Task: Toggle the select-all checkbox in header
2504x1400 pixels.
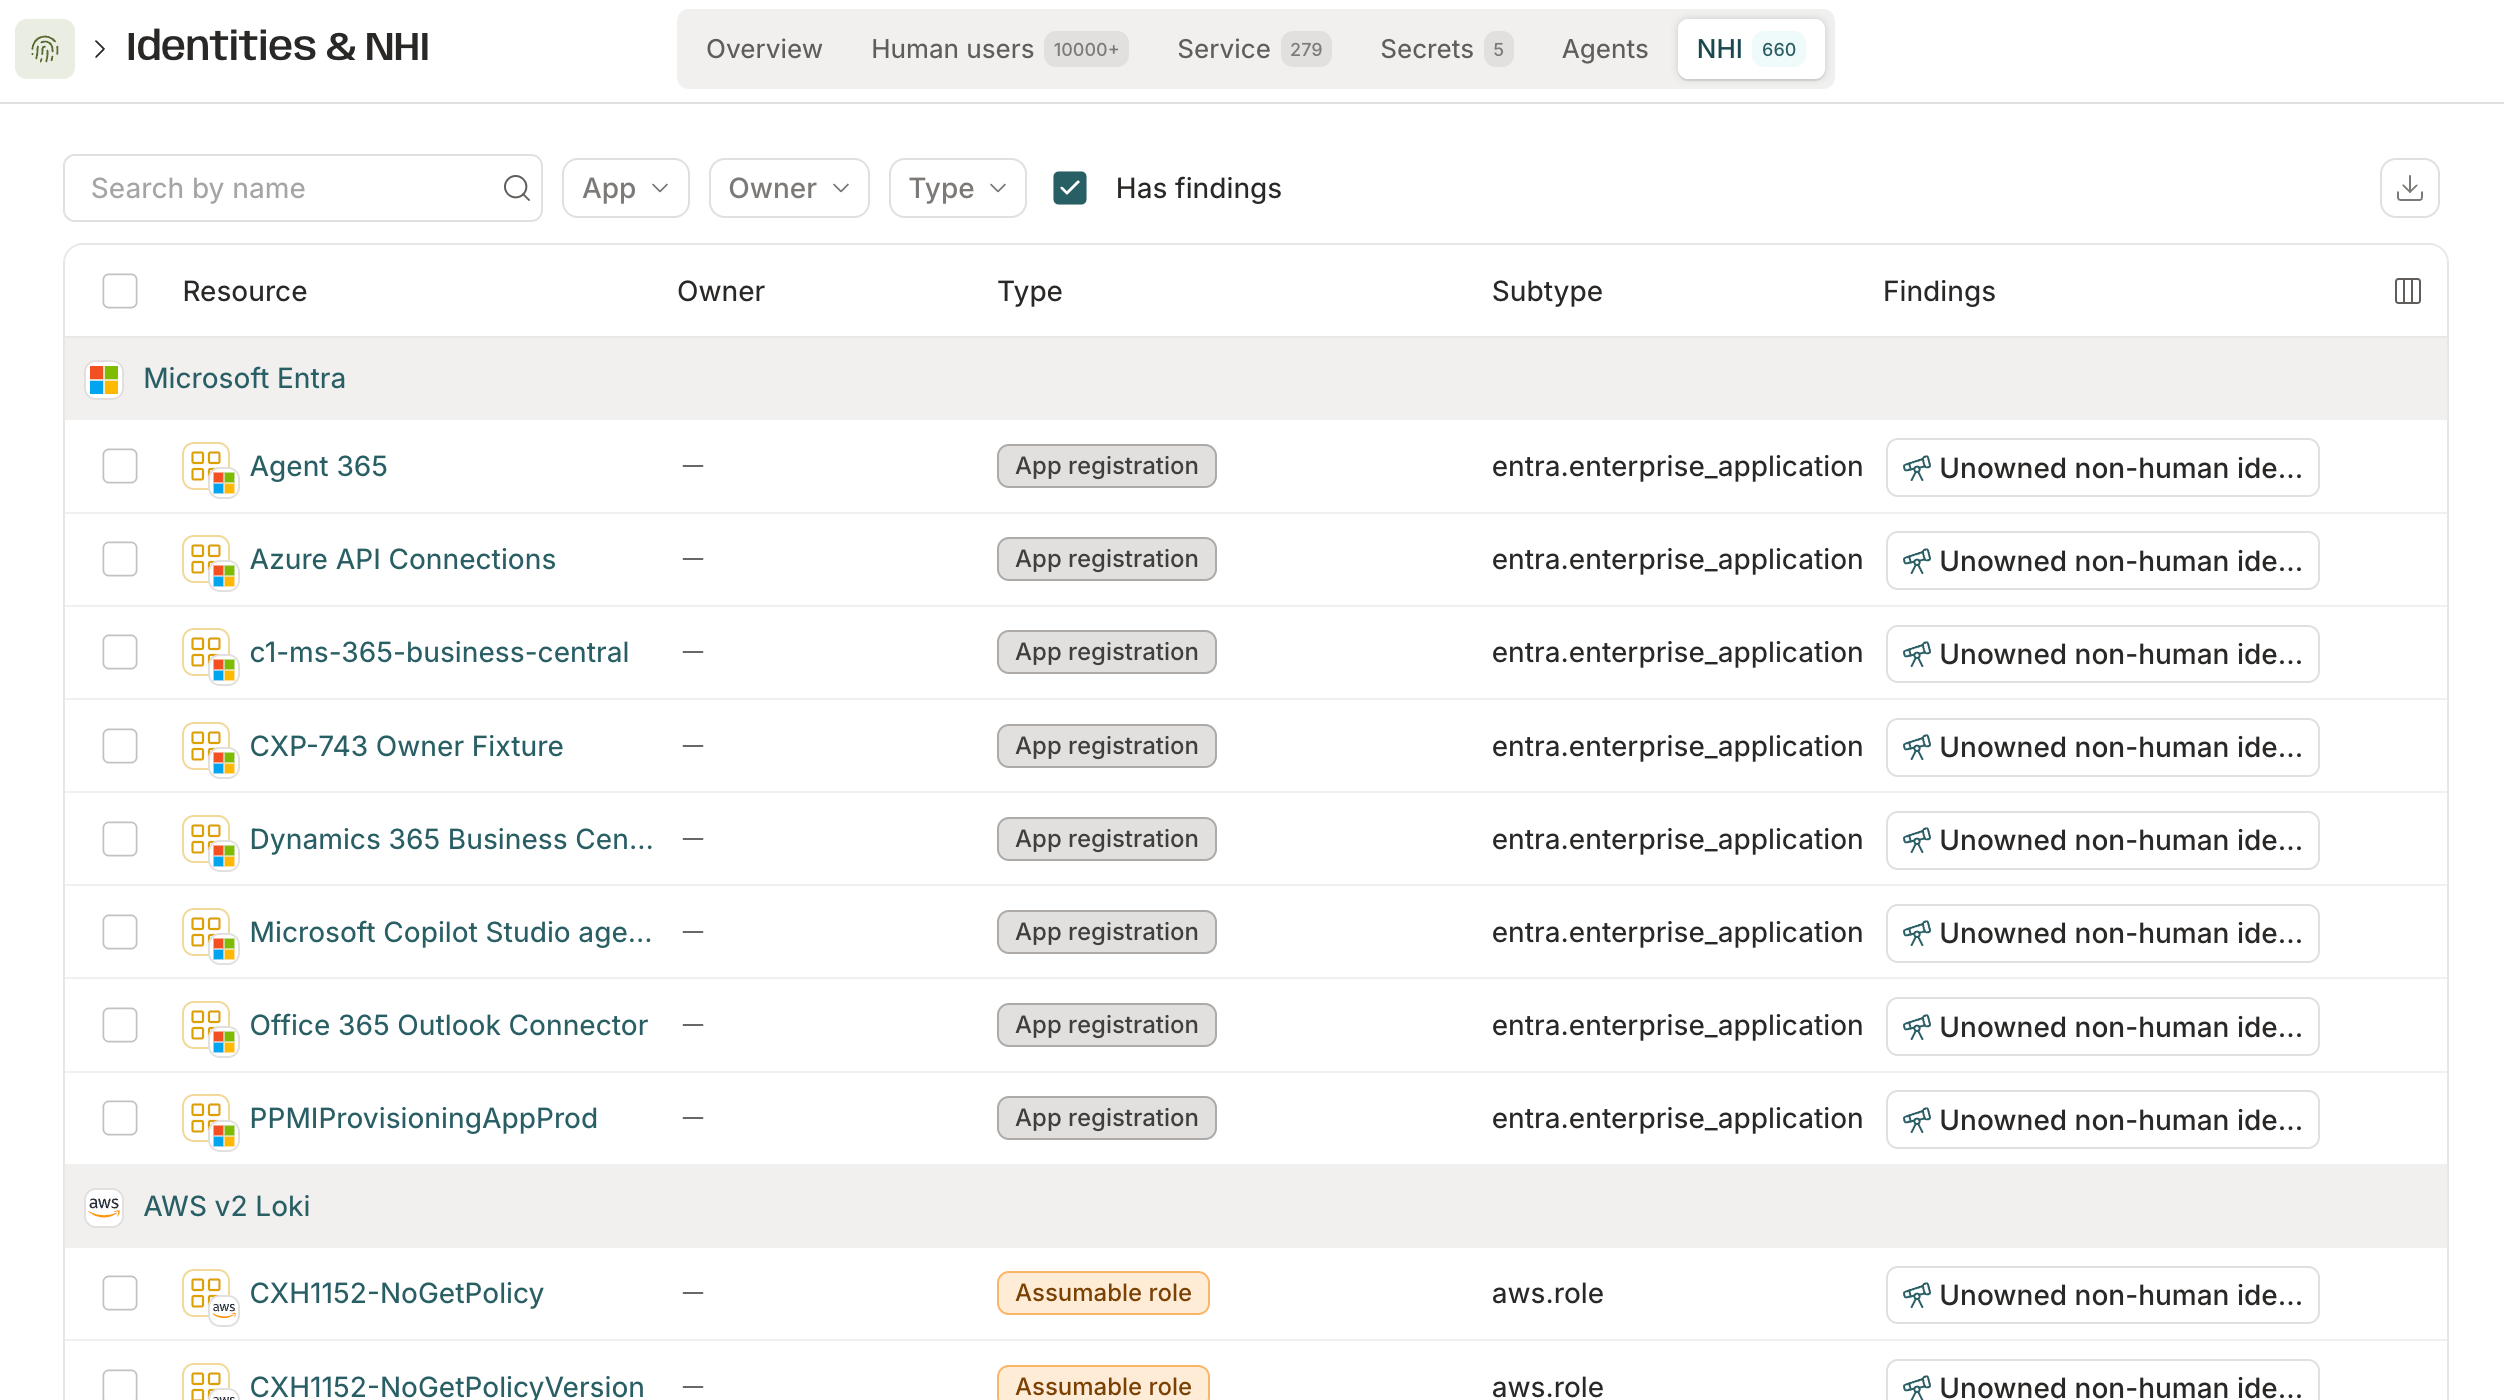Action: [x=120, y=291]
